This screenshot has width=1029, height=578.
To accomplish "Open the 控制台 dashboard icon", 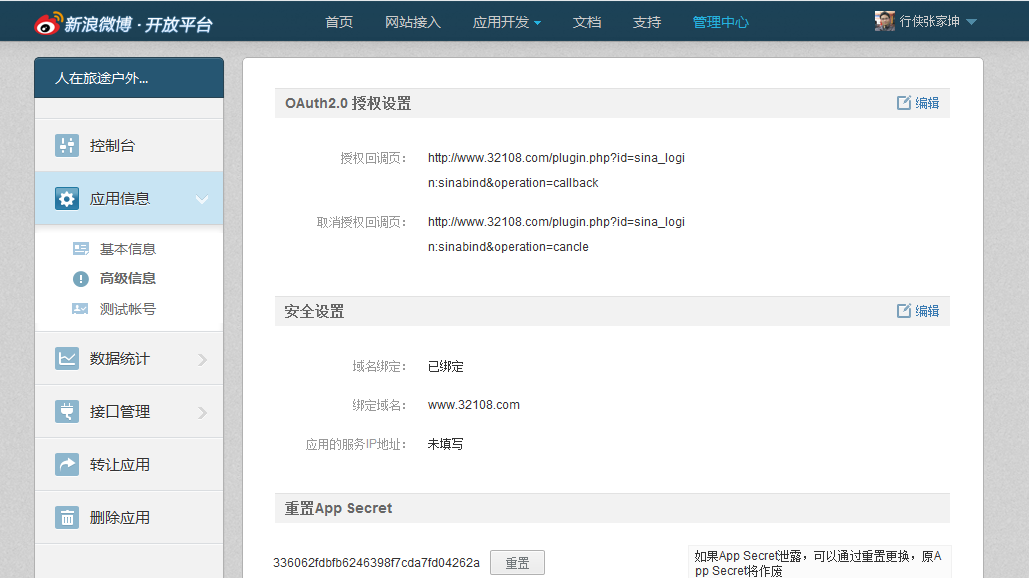I will coord(67,146).
